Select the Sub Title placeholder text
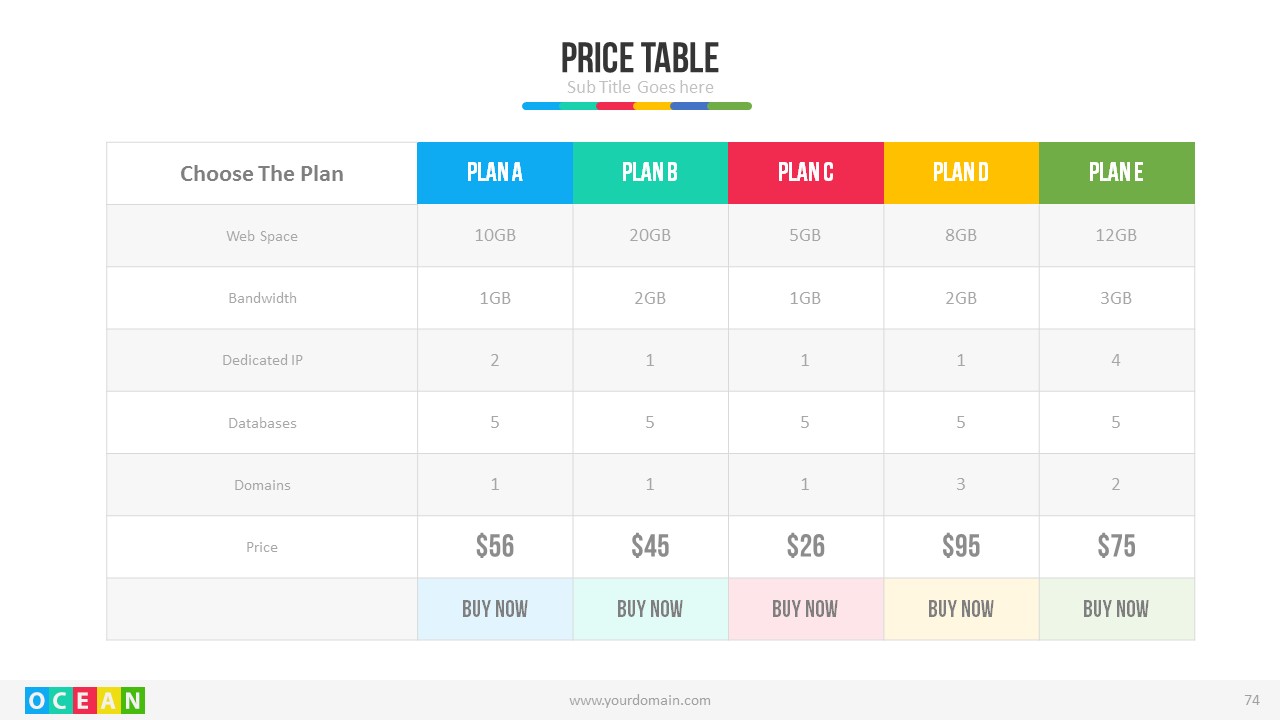The image size is (1280, 720). coord(640,87)
